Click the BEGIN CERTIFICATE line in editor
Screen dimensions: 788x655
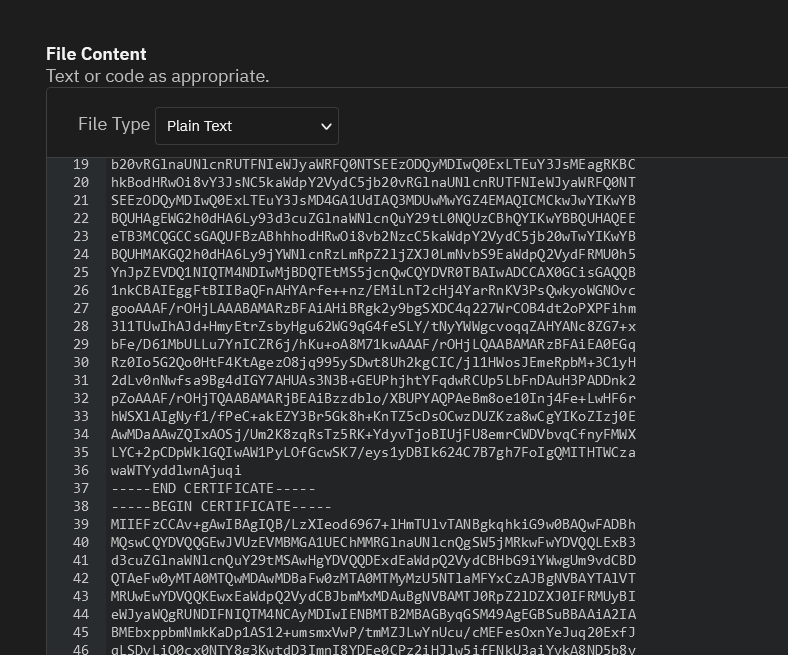pyautogui.click(x=221, y=506)
